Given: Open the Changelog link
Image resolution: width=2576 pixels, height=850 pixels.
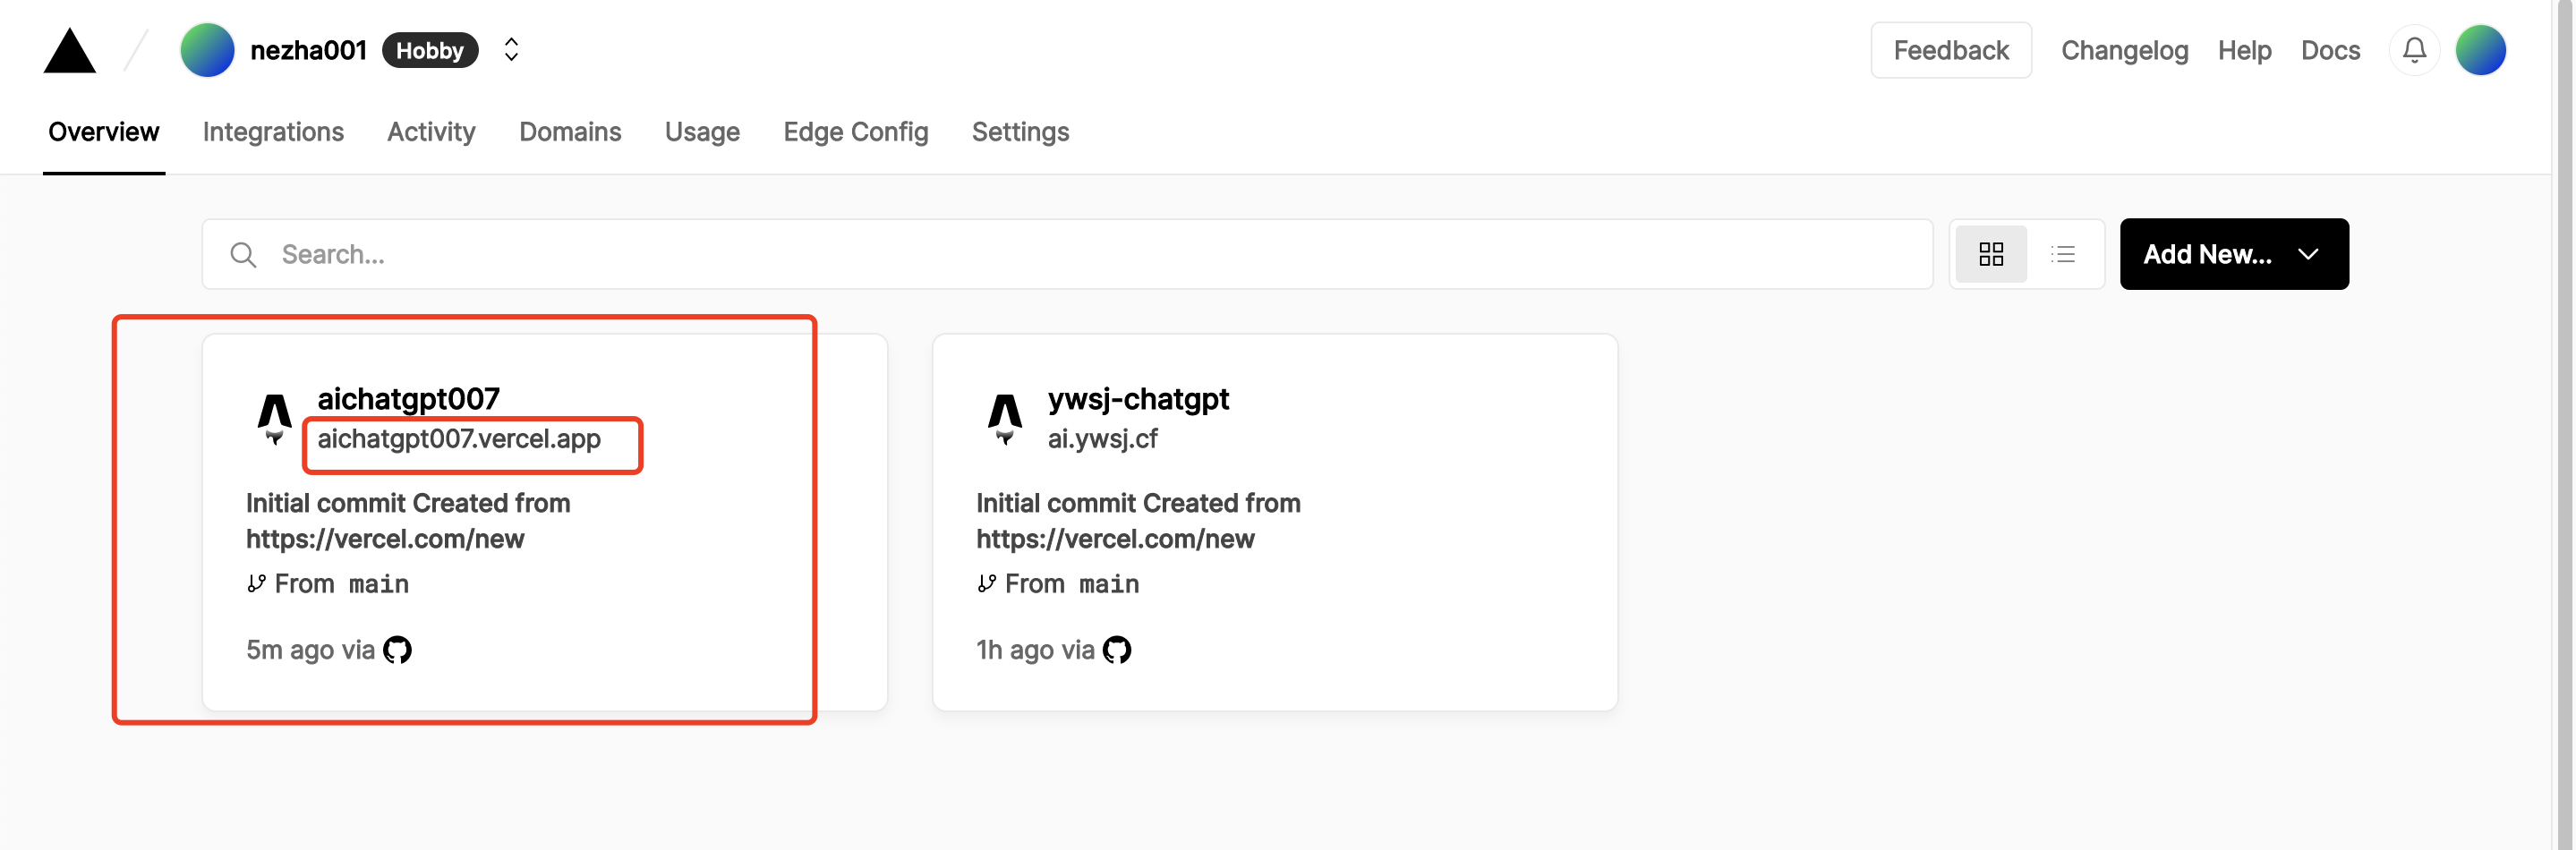Looking at the screenshot, I should point(2124,50).
